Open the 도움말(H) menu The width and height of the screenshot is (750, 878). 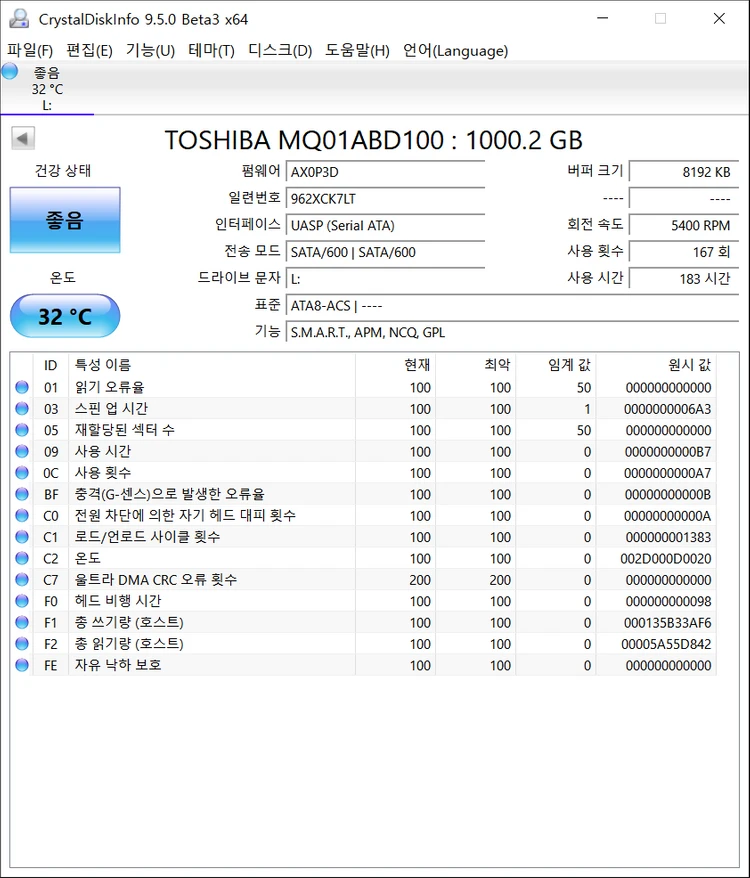coord(357,50)
